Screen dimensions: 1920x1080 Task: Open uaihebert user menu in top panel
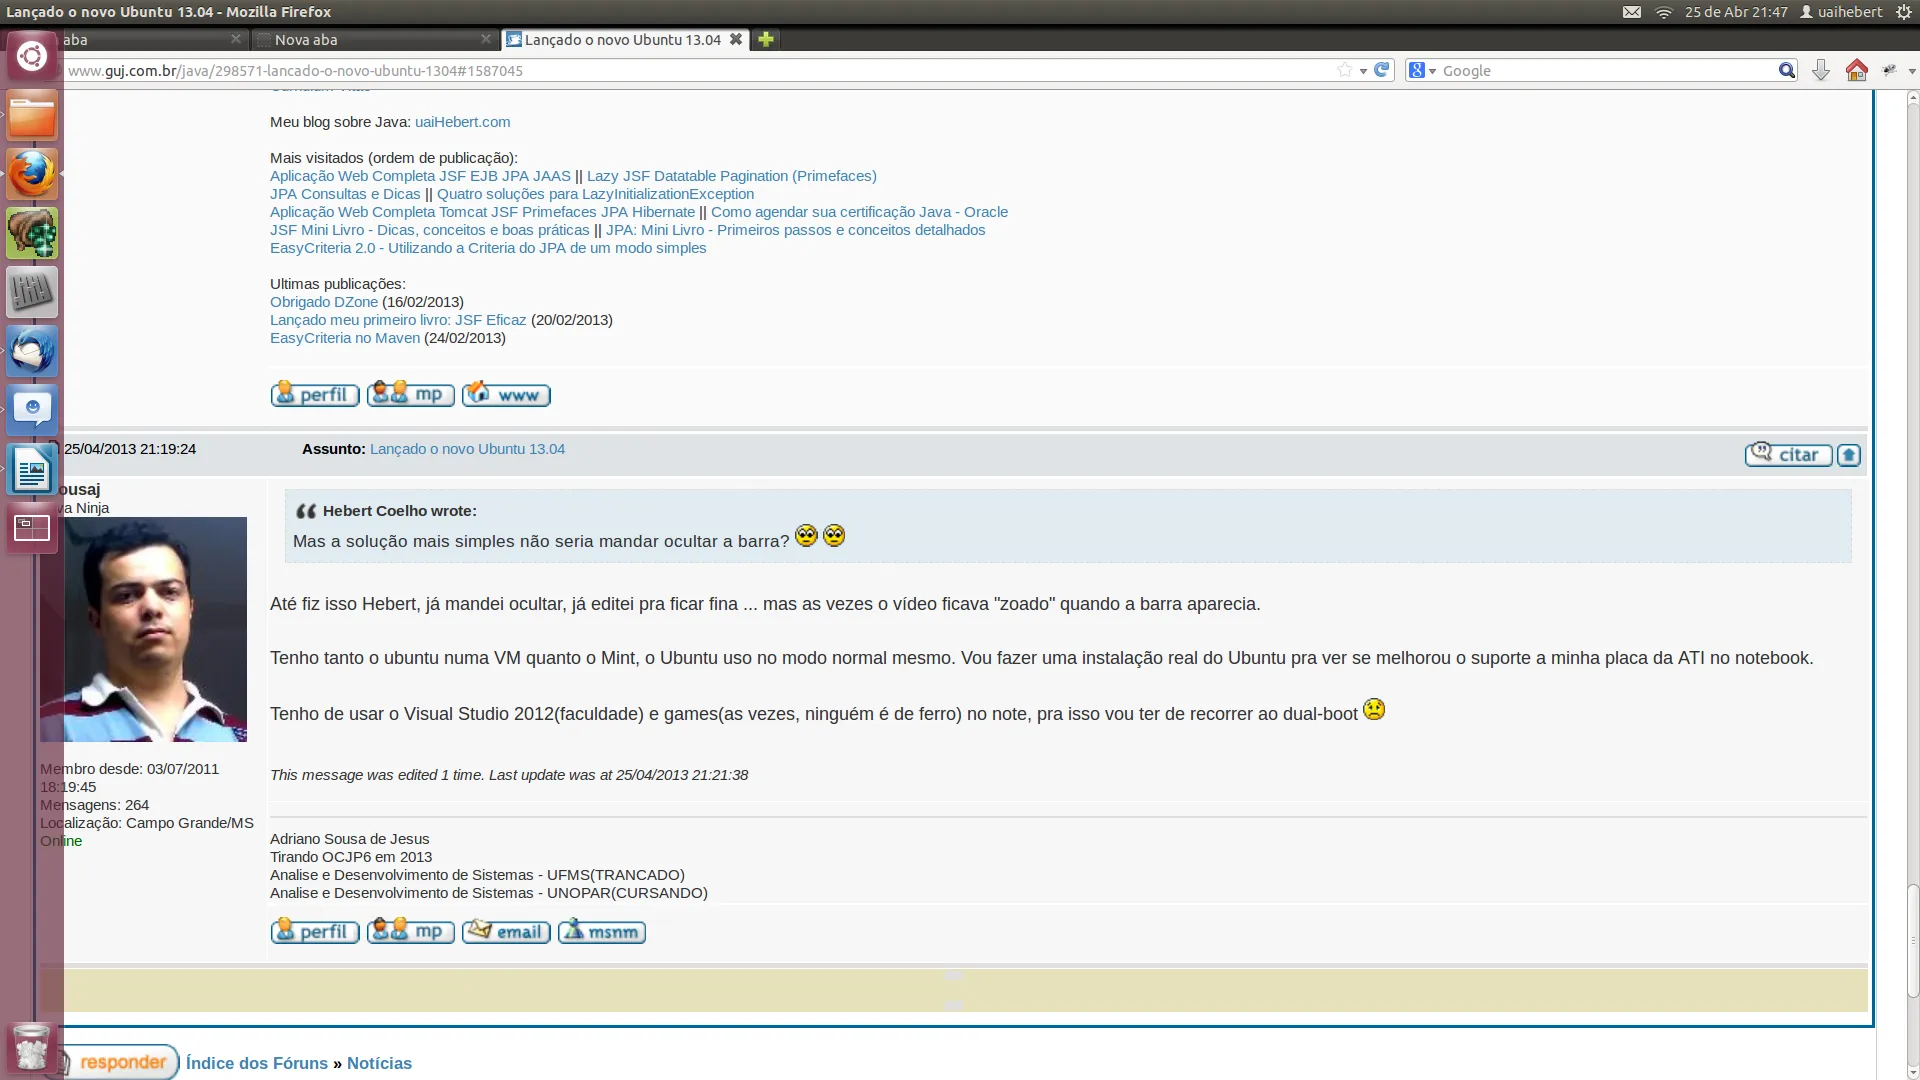pos(1841,12)
